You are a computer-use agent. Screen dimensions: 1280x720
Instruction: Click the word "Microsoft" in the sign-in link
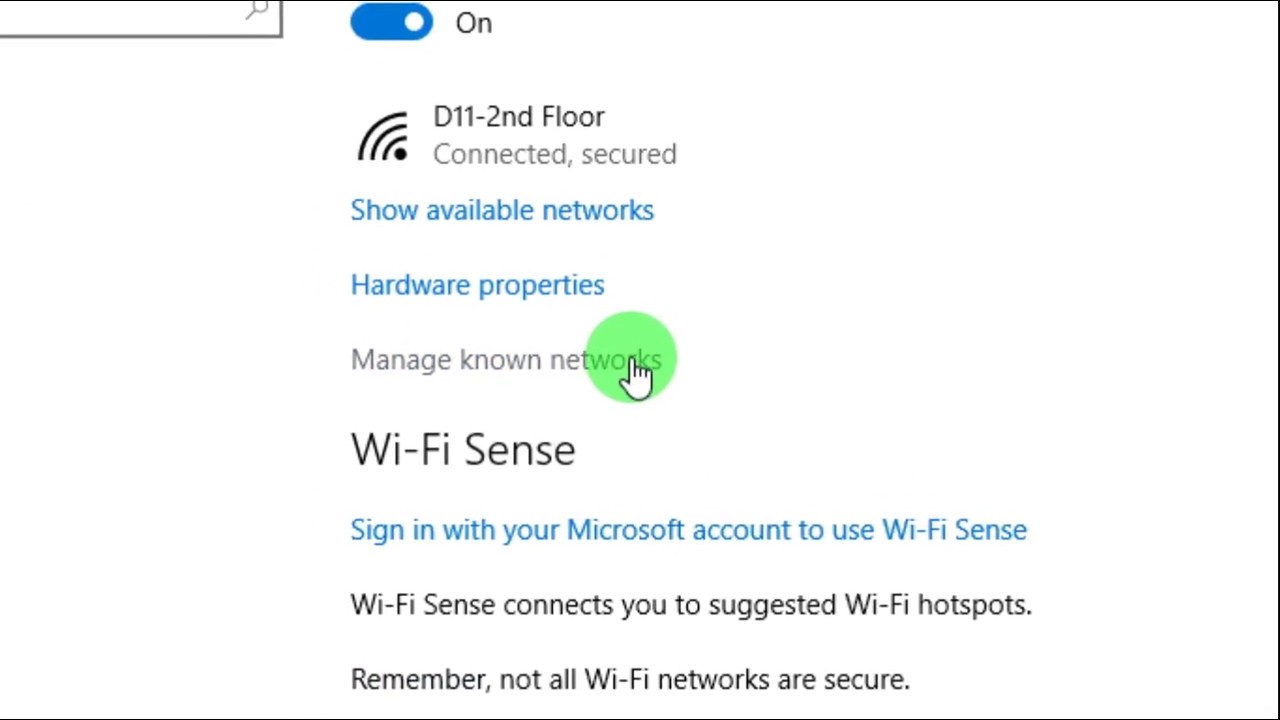pos(625,530)
